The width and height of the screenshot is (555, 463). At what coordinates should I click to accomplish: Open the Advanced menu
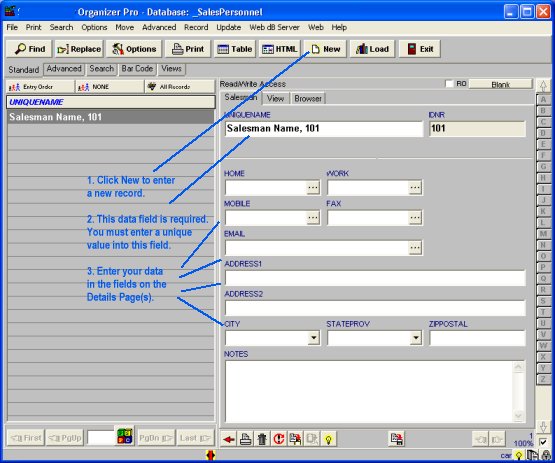pyautogui.click(x=159, y=27)
